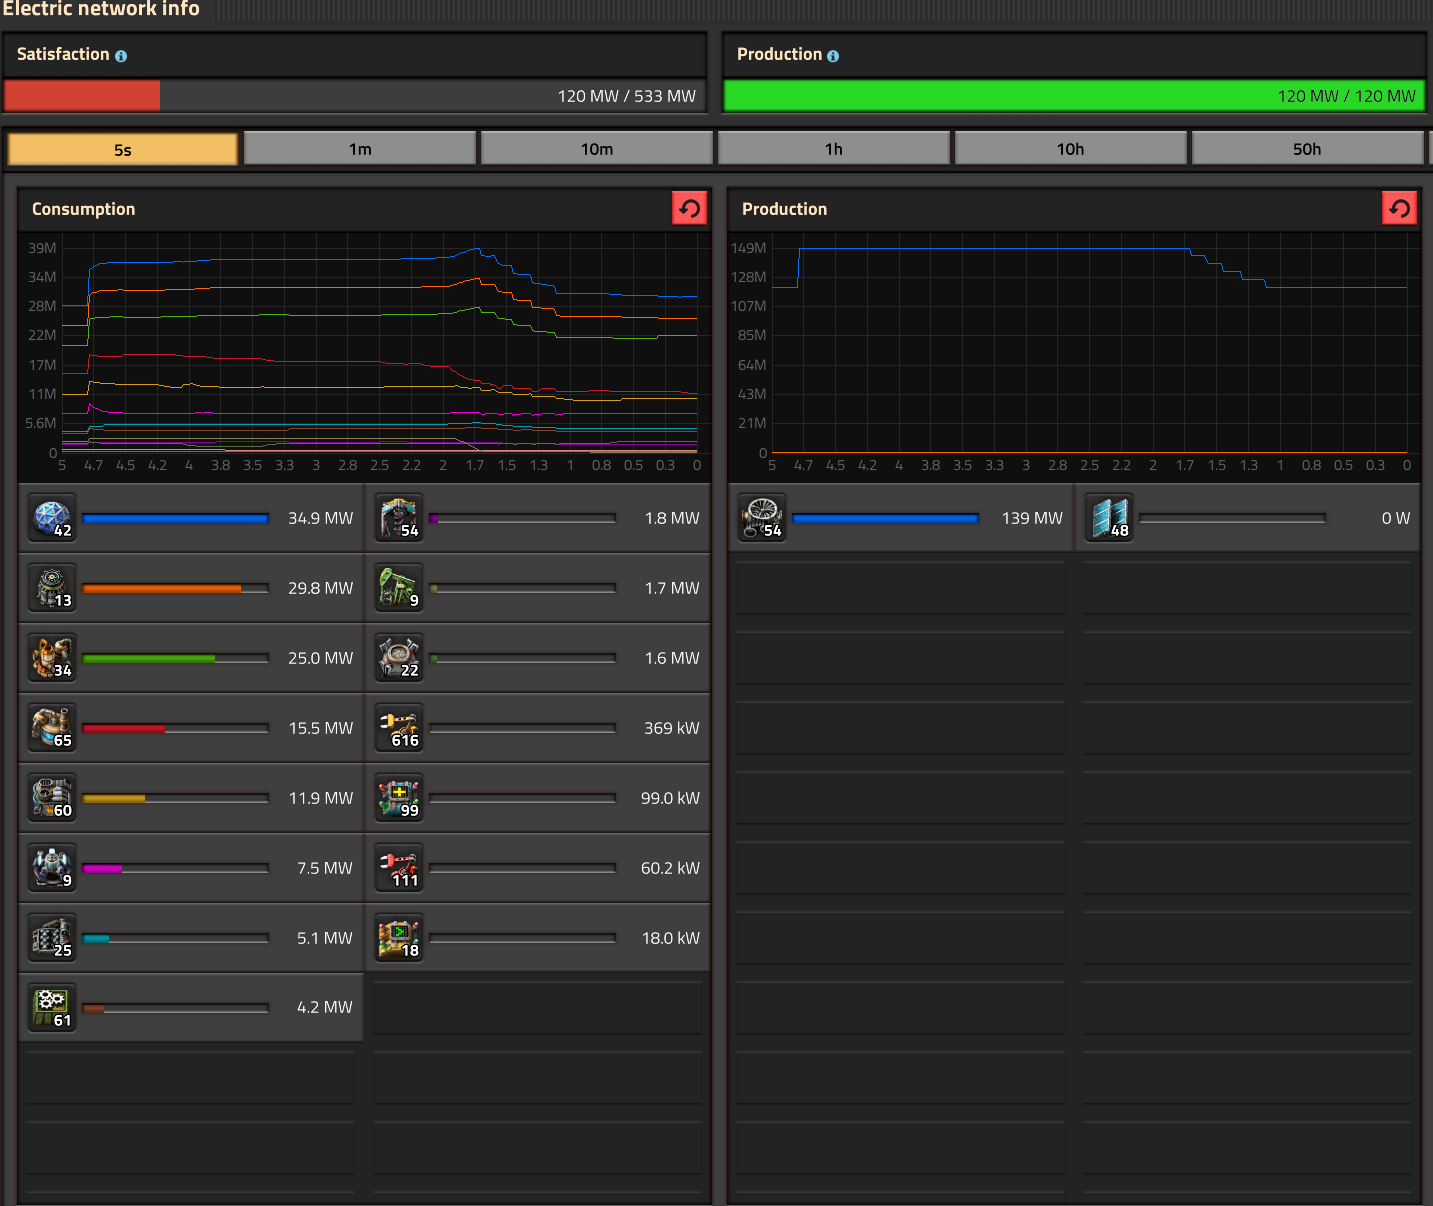Select the red long-handed inserter icon showing 111

[x=398, y=868]
